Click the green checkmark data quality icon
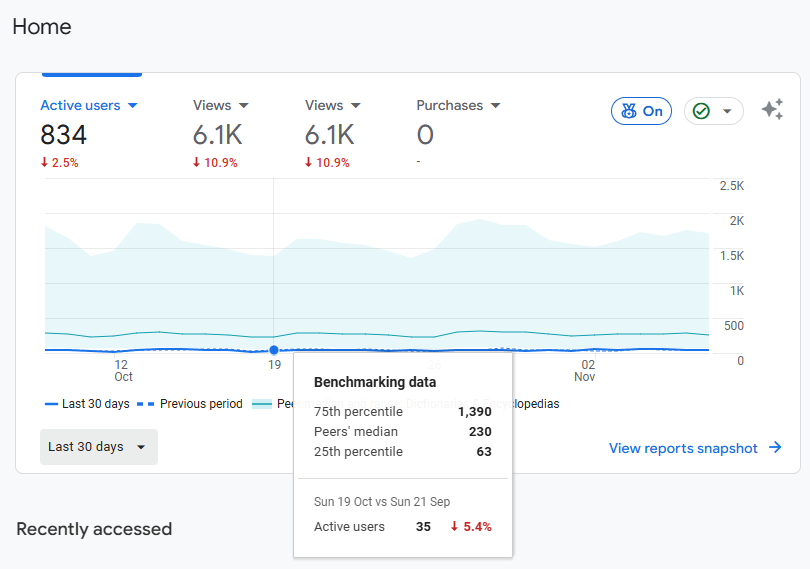The image size is (810, 569). pos(701,111)
